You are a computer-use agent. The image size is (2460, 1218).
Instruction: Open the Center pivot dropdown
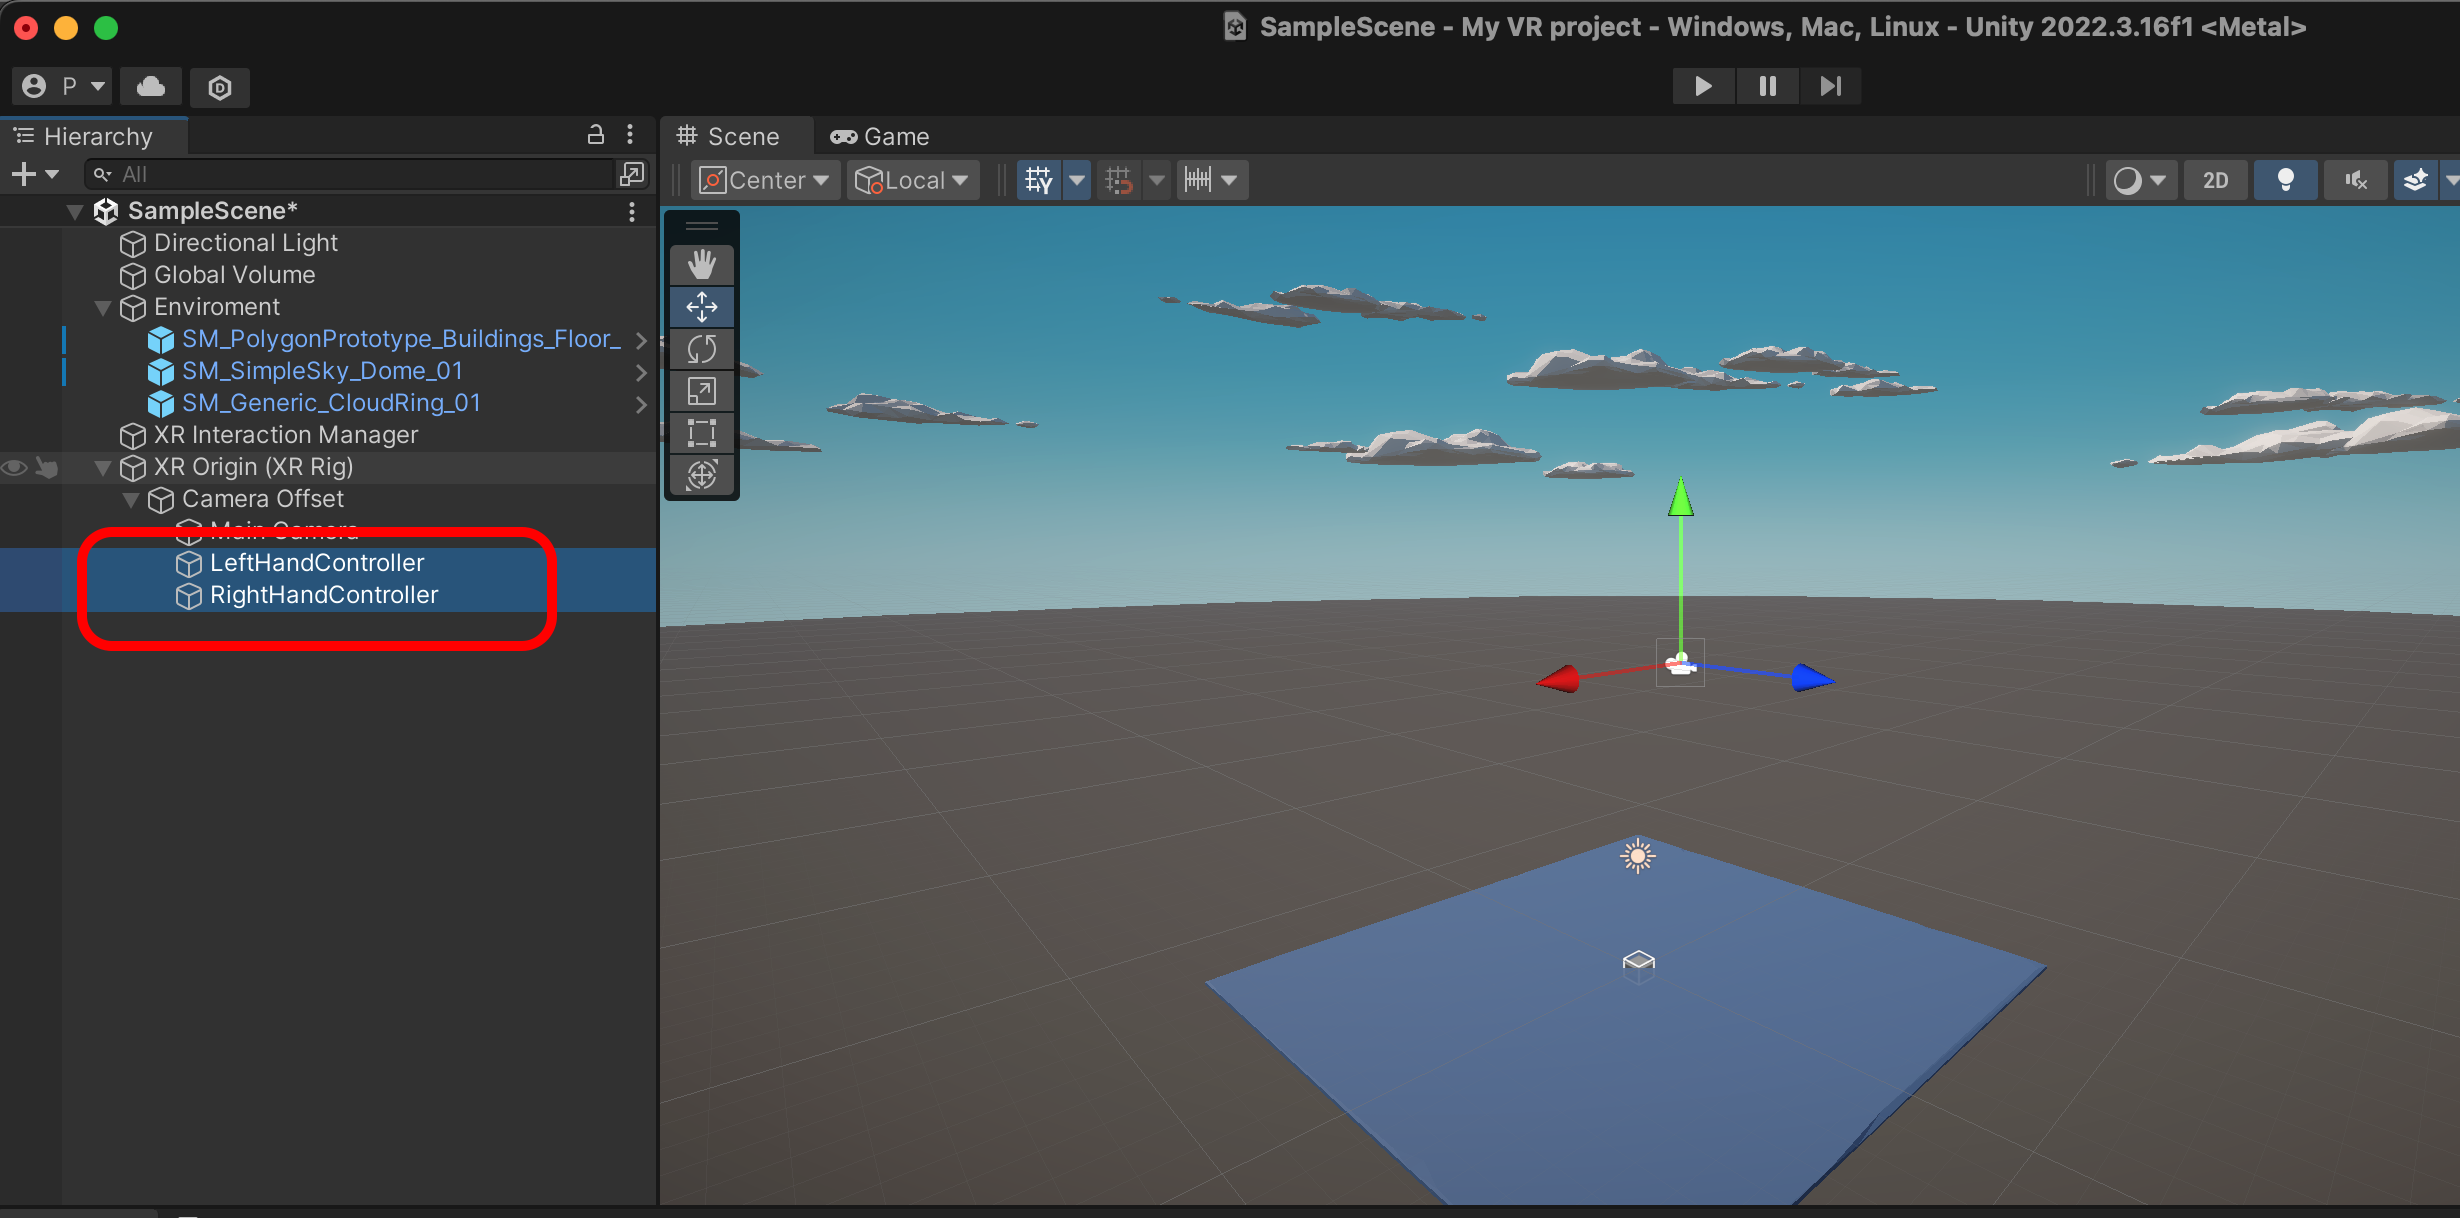point(766,180)
